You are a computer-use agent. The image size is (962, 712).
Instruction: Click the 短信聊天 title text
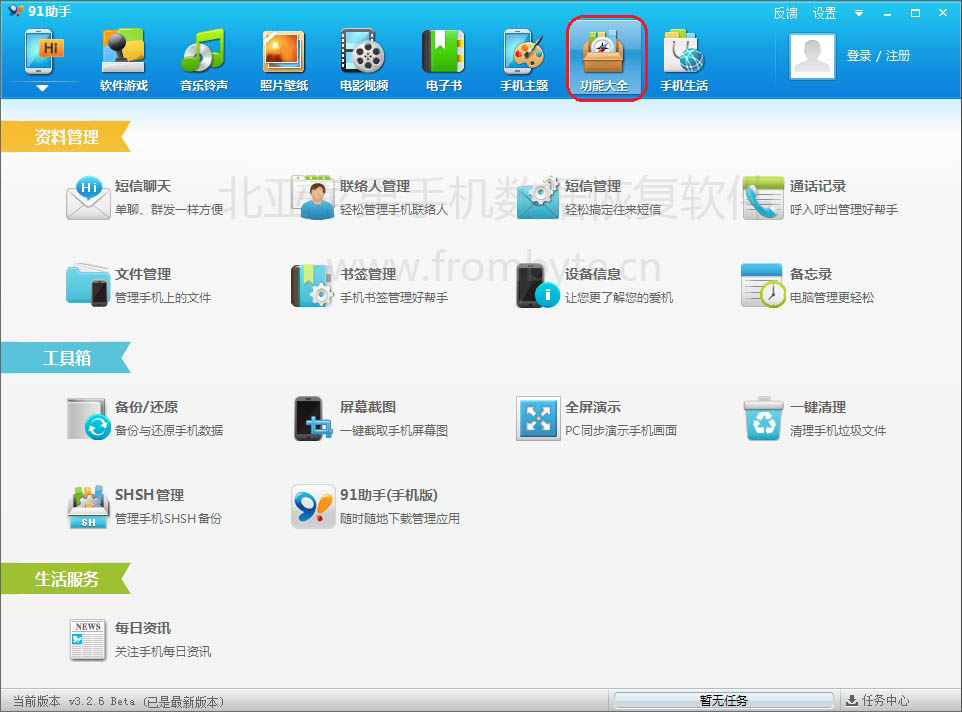point(143,186)
